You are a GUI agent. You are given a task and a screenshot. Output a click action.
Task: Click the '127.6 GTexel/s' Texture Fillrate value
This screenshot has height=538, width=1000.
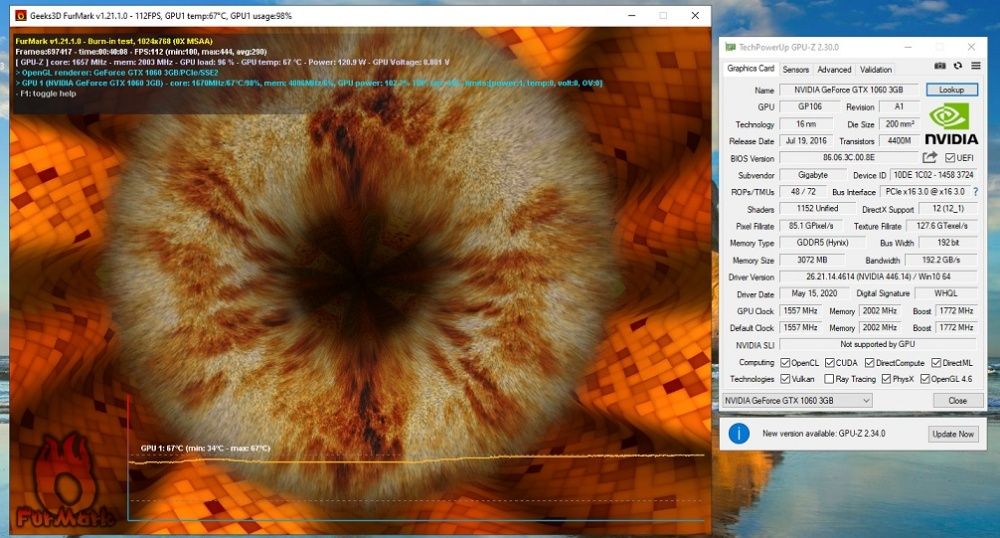[x=942, y=226]
